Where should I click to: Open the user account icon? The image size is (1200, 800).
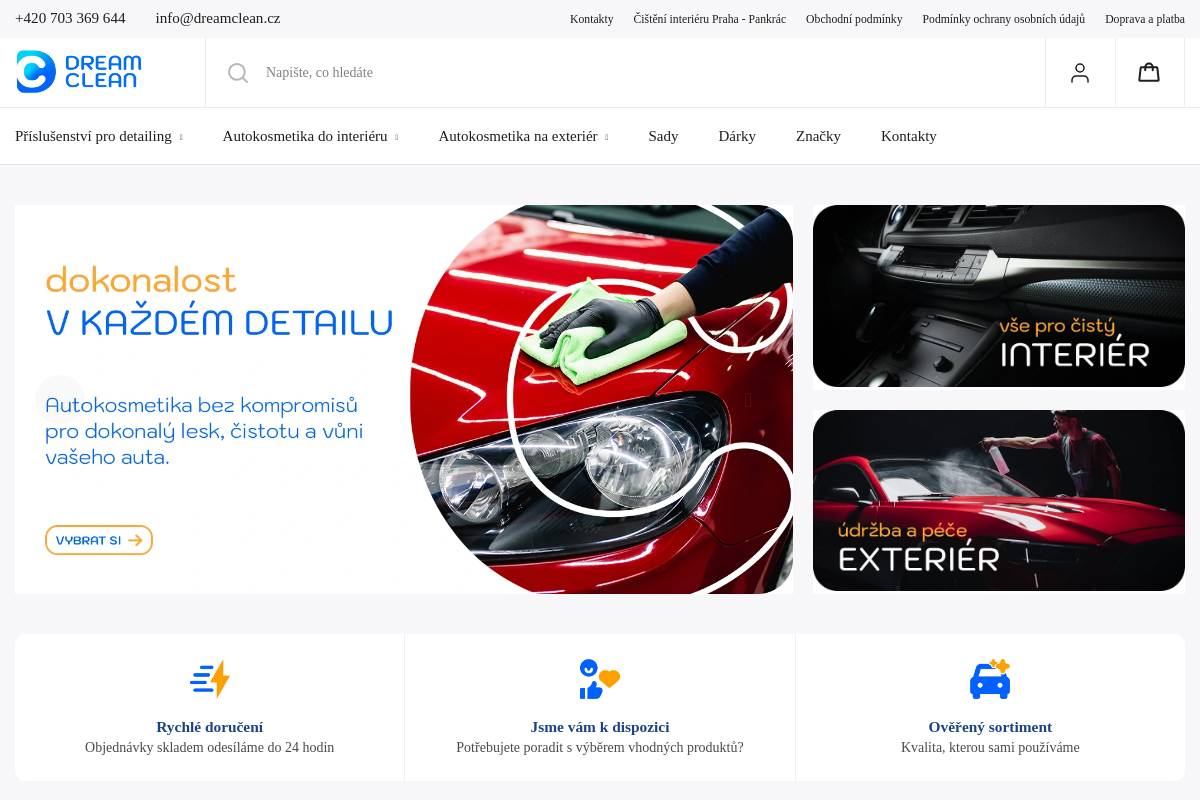(1080, 72)
